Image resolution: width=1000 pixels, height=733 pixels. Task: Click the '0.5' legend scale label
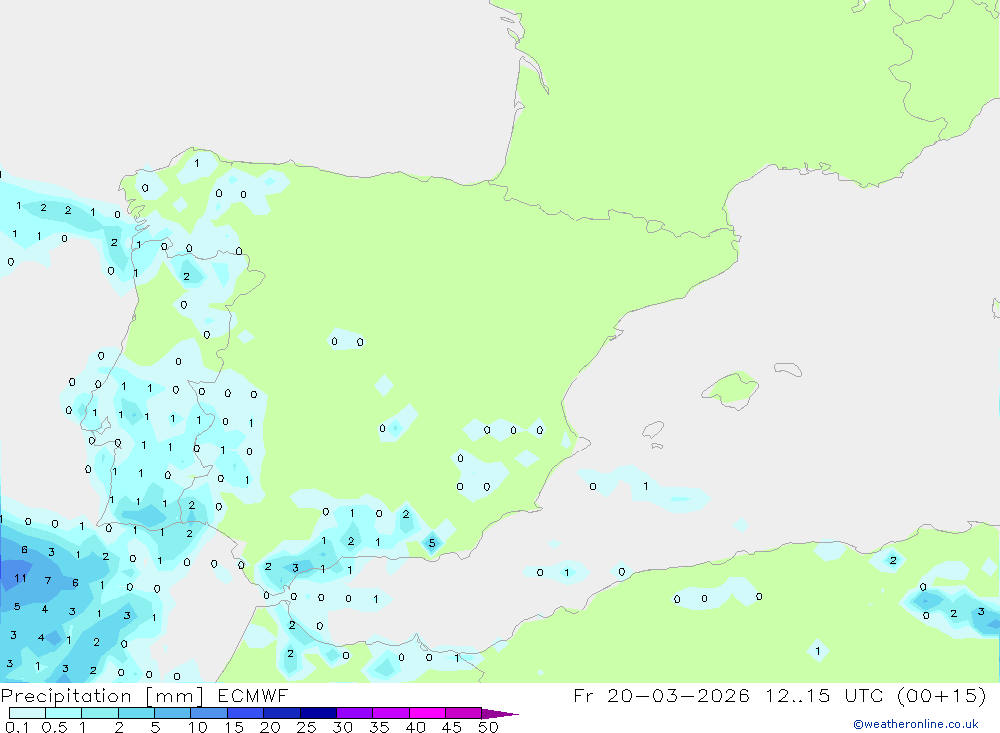(54, 727)
